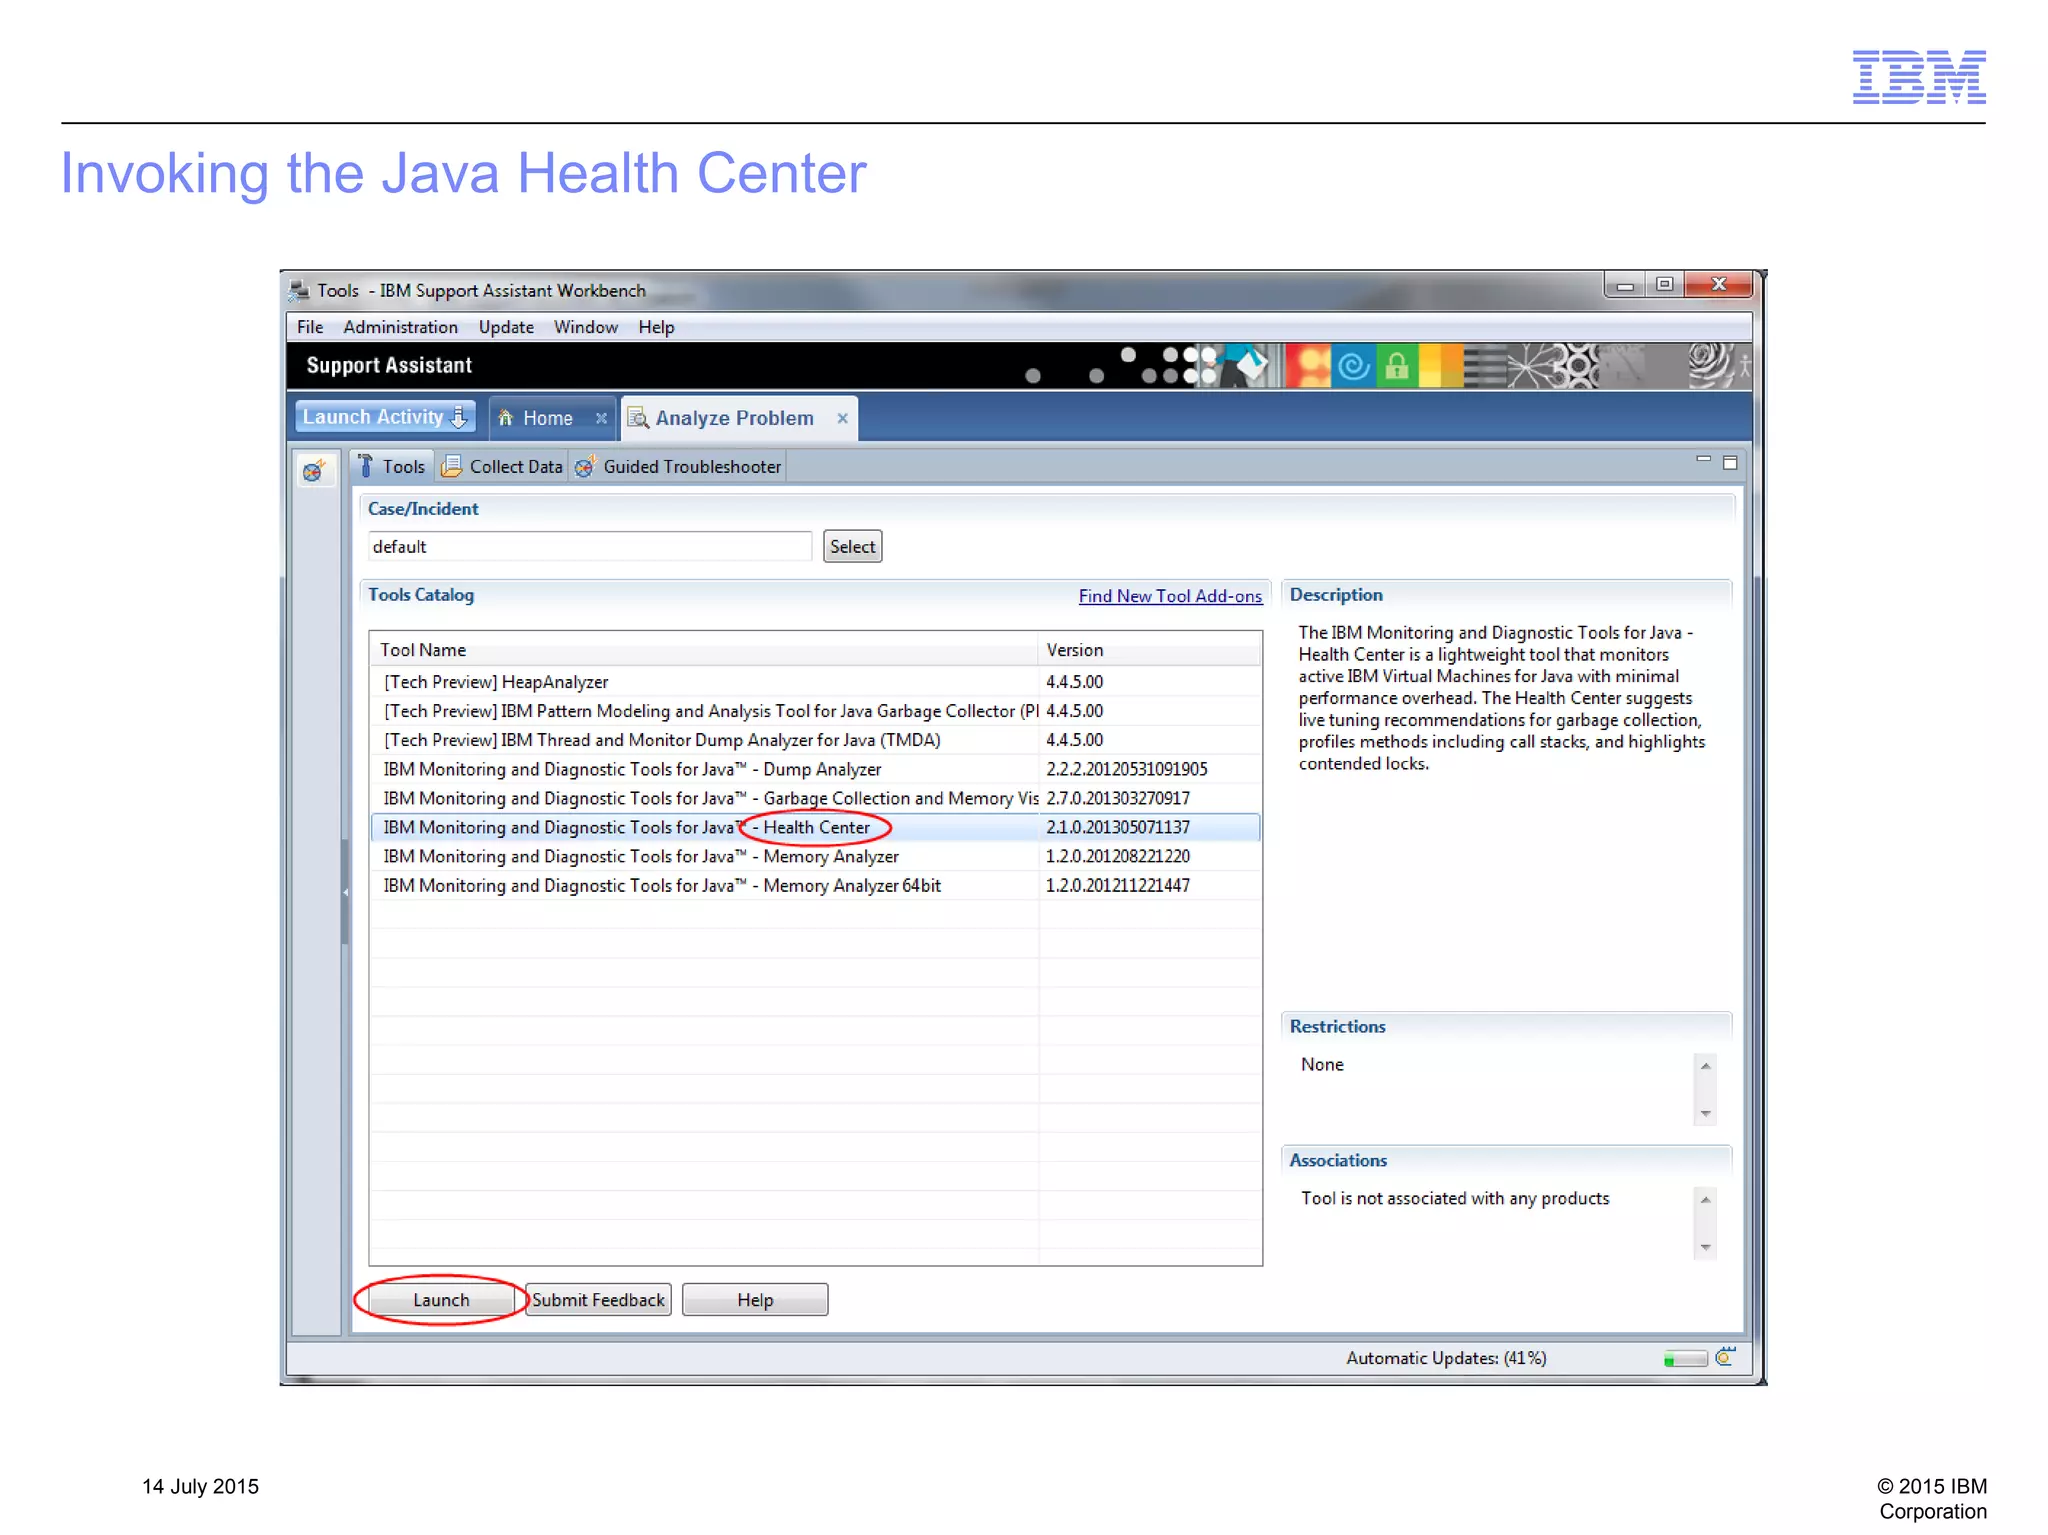The height and width of the screenshot is (1535, 2048).
Task: Click the Select button
Action: click(x=852, y=547)
